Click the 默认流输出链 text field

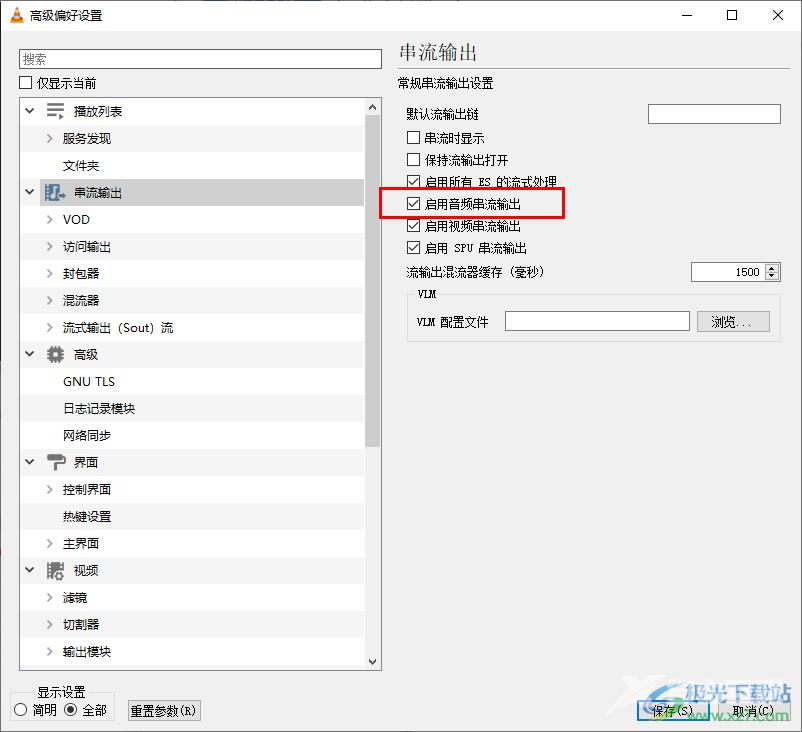(x=714, y=114)
